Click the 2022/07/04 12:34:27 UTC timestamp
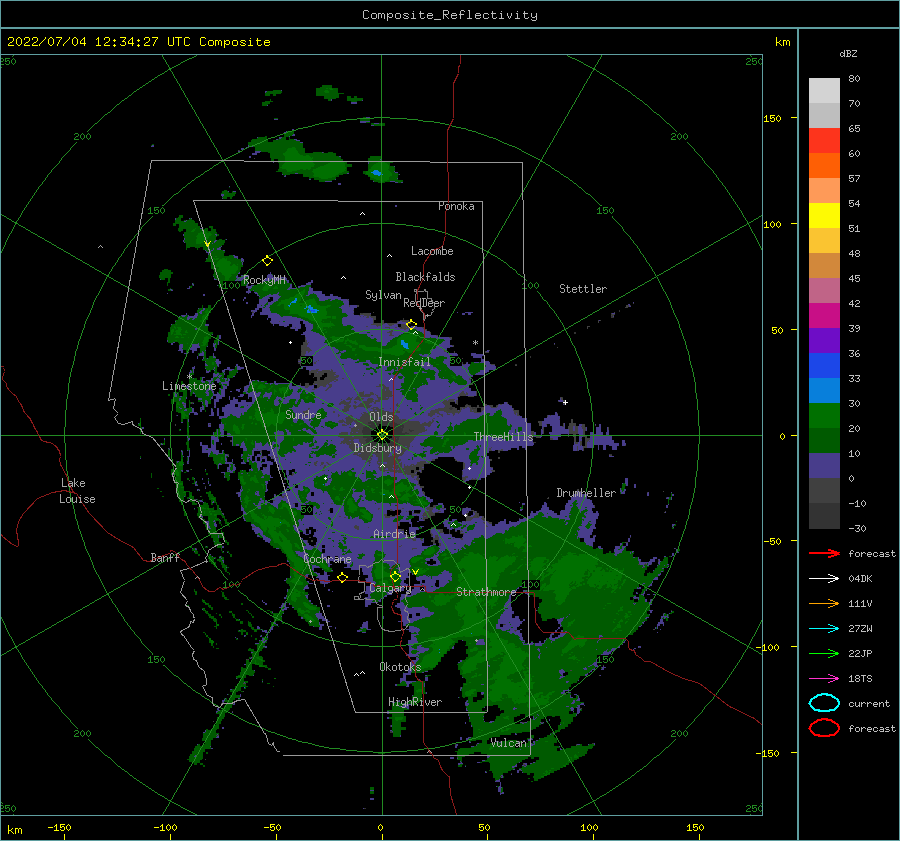Screen dimensions: 900x841 [139, 42]
